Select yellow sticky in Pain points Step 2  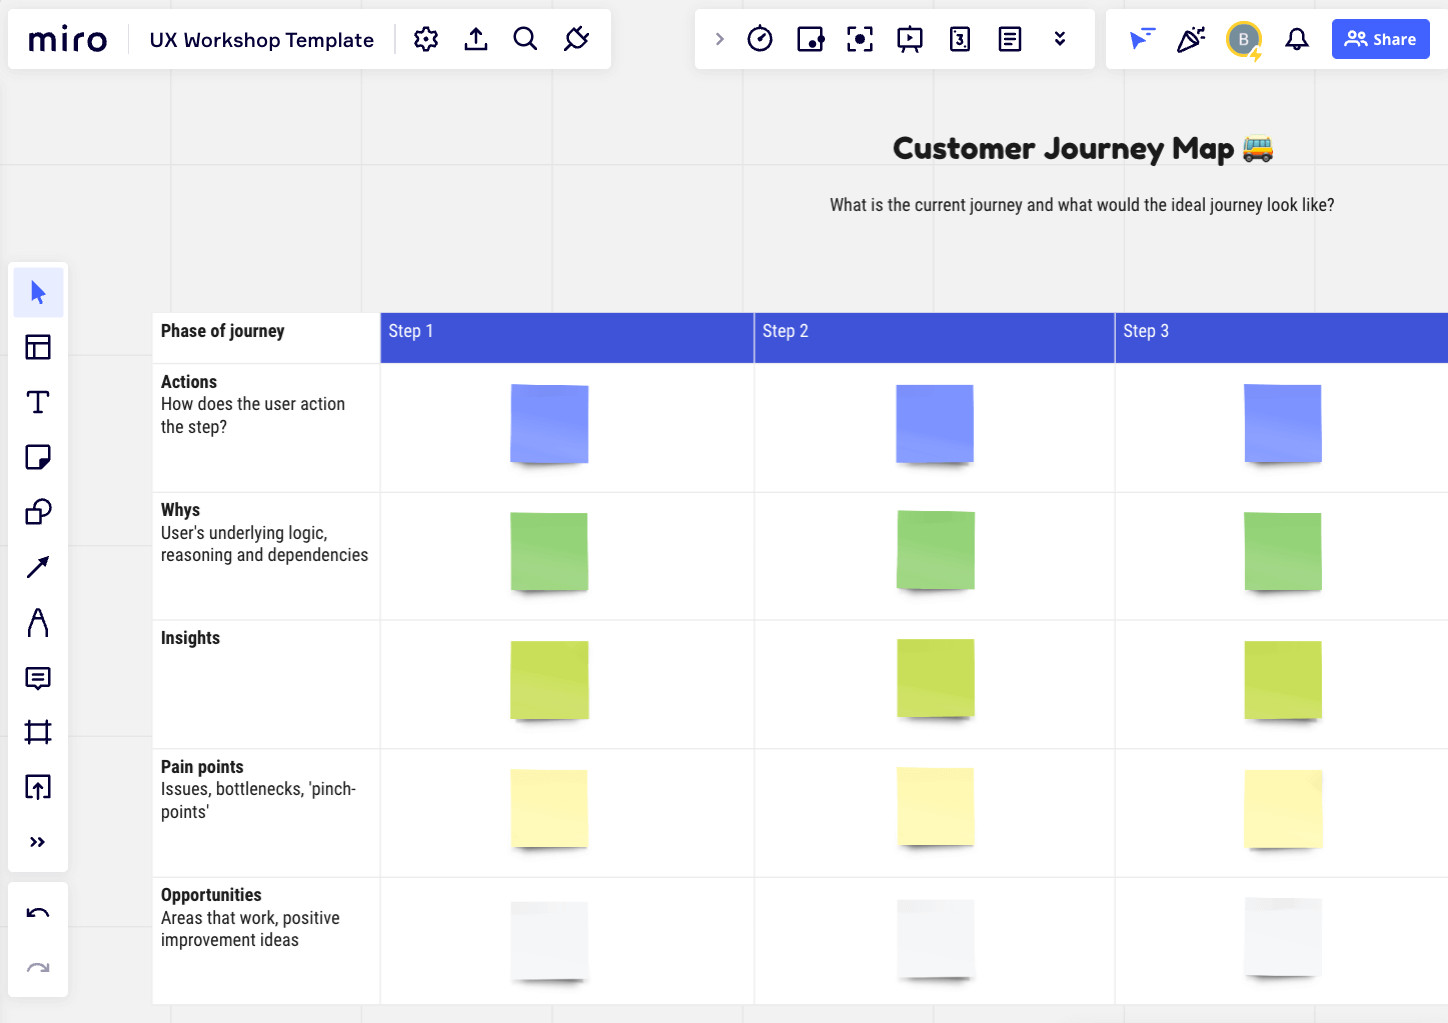(x=936, y=806)
